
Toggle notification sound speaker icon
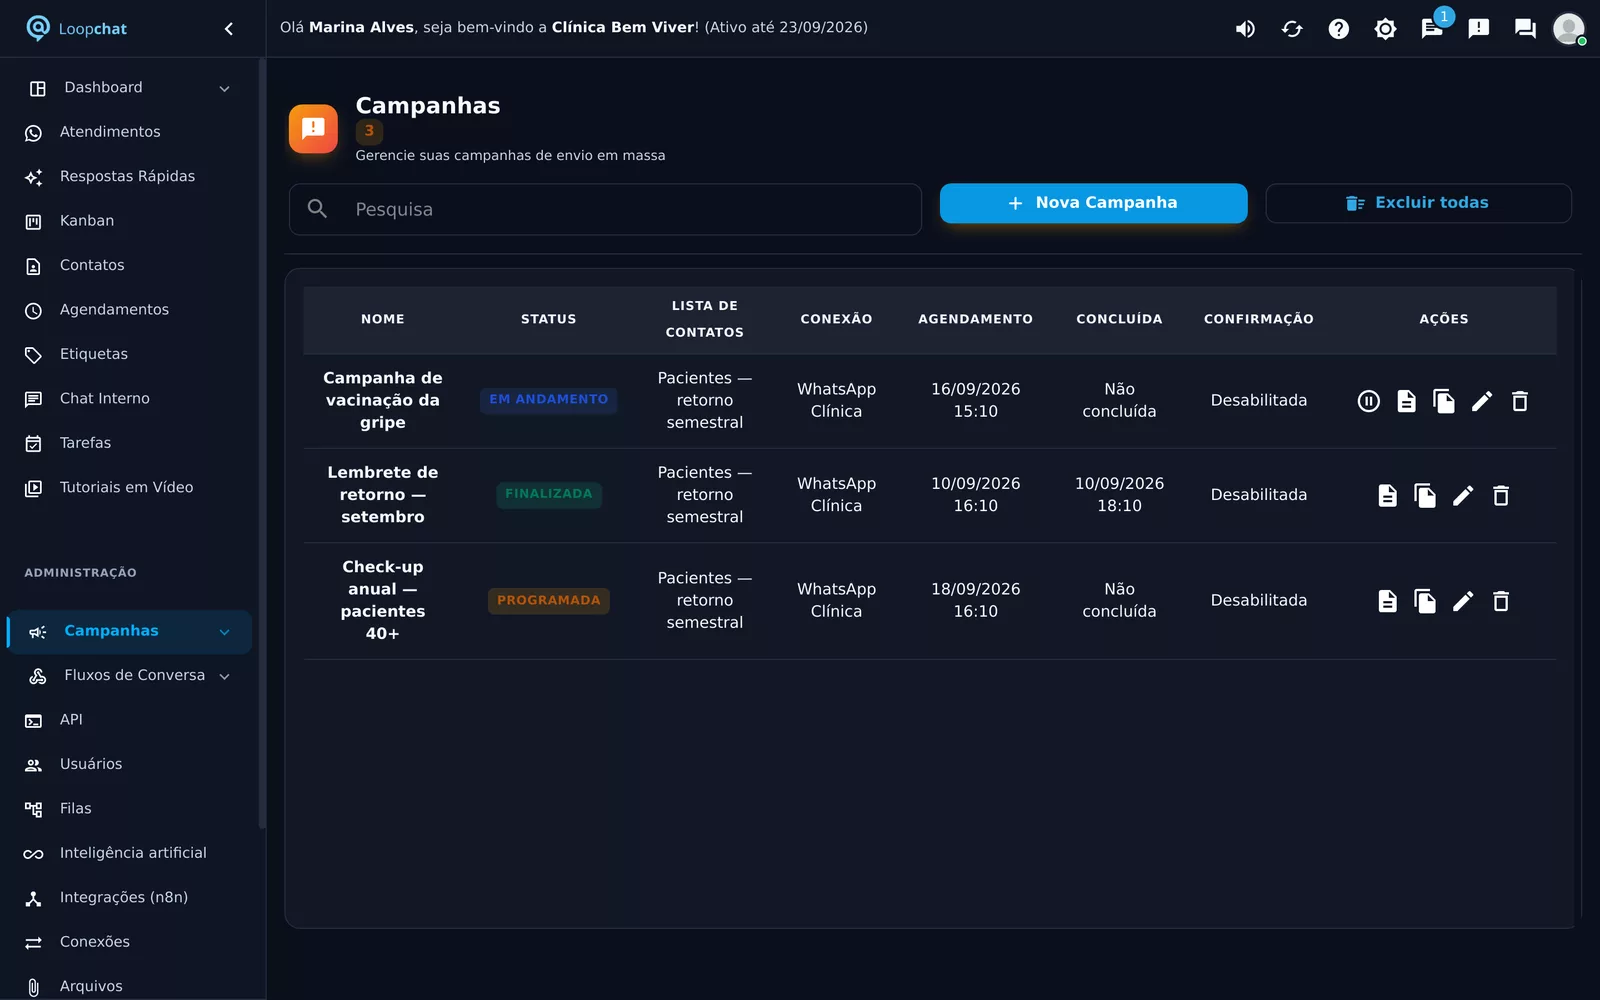(1245, 29)
